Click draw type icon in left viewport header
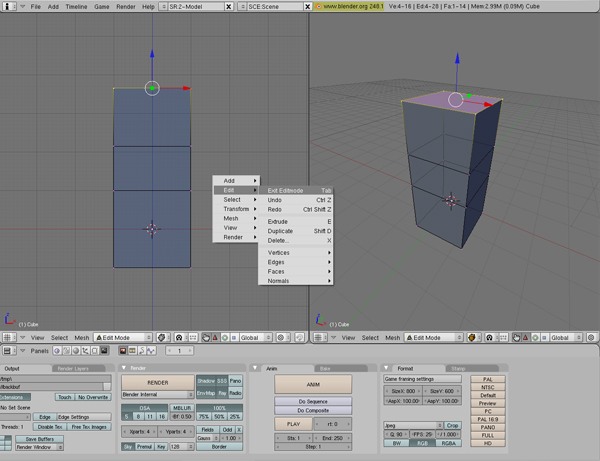Viewport: 600px width, 461px height. 161,338
